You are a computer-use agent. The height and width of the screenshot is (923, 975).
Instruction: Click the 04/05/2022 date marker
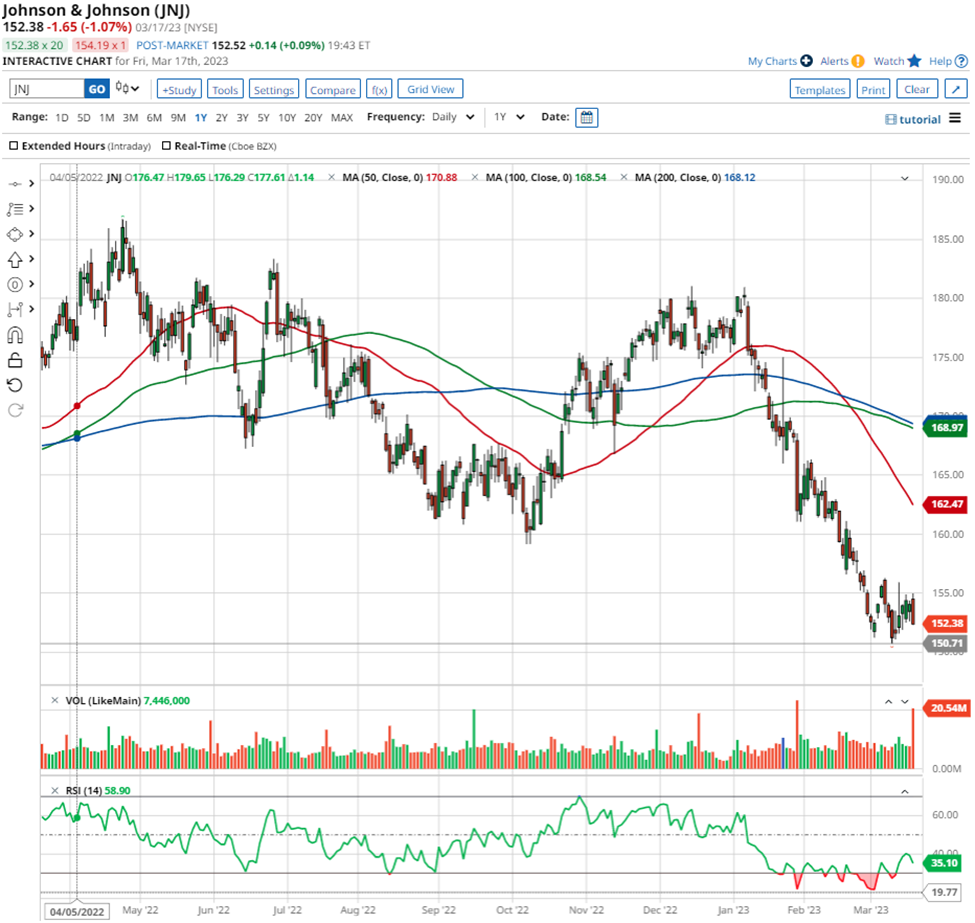tap(77, 912)
